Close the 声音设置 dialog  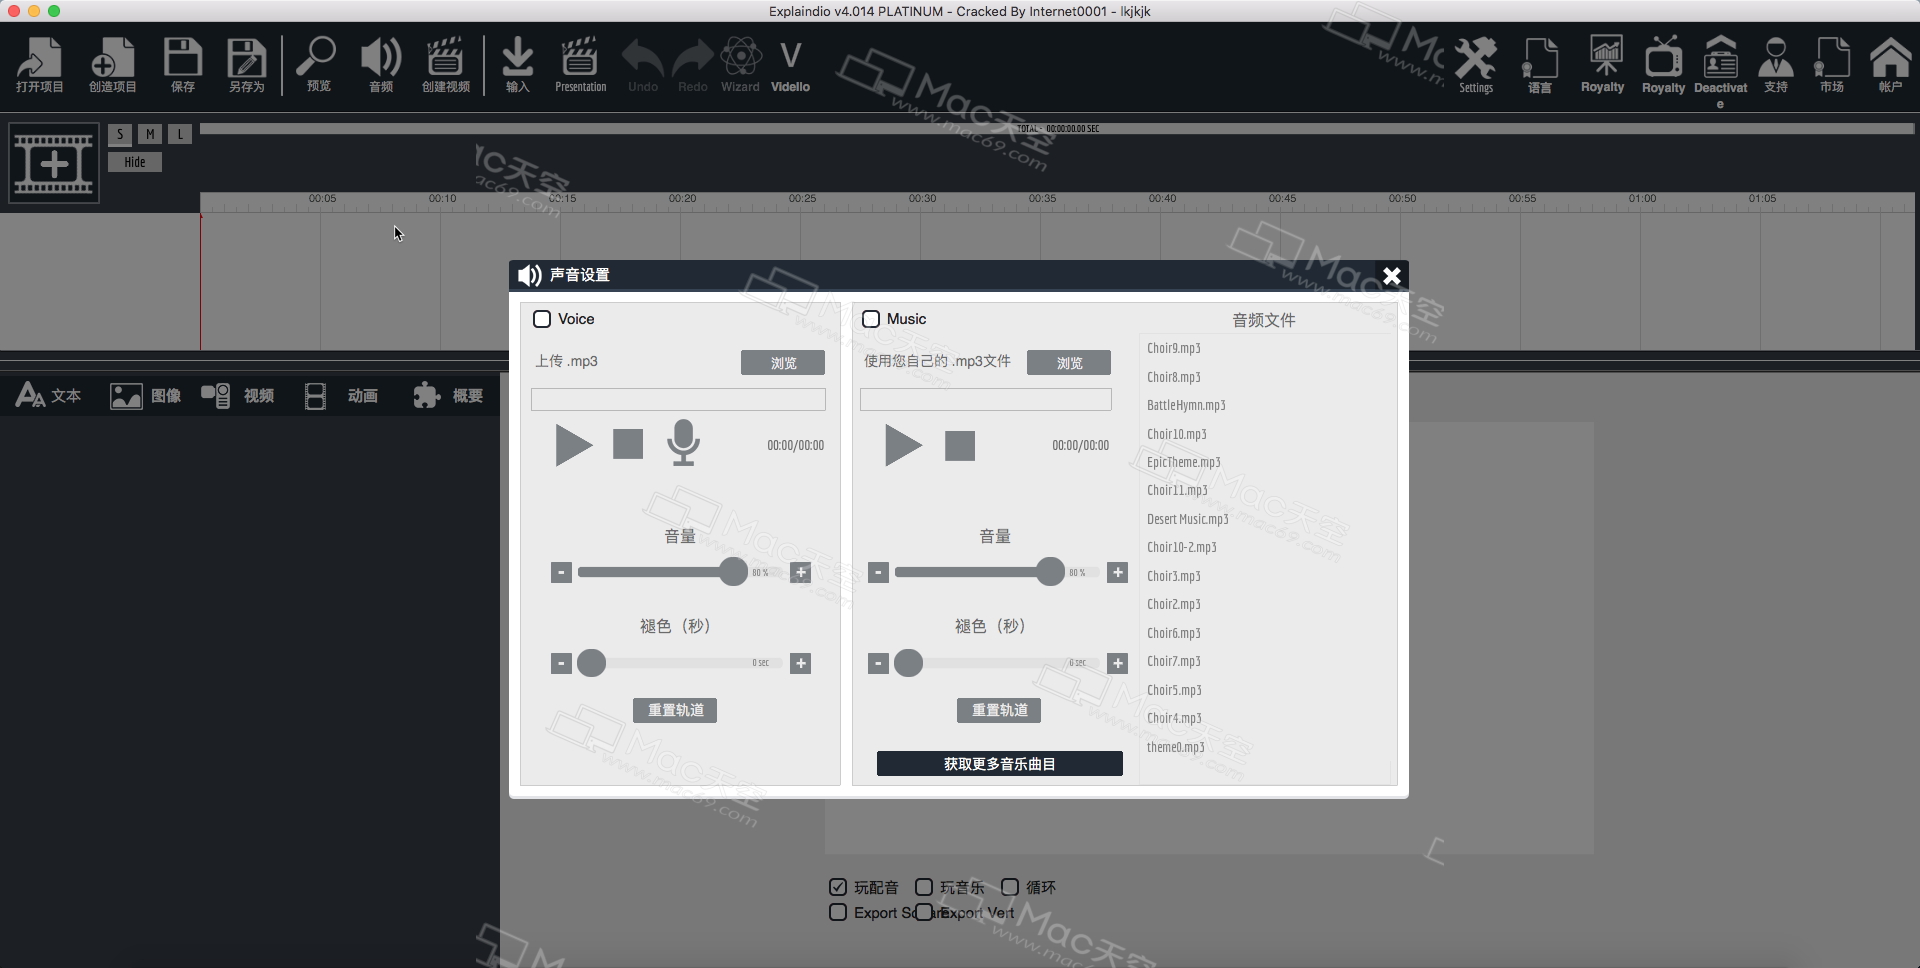pyautogui.click(x=1391, y=276)
